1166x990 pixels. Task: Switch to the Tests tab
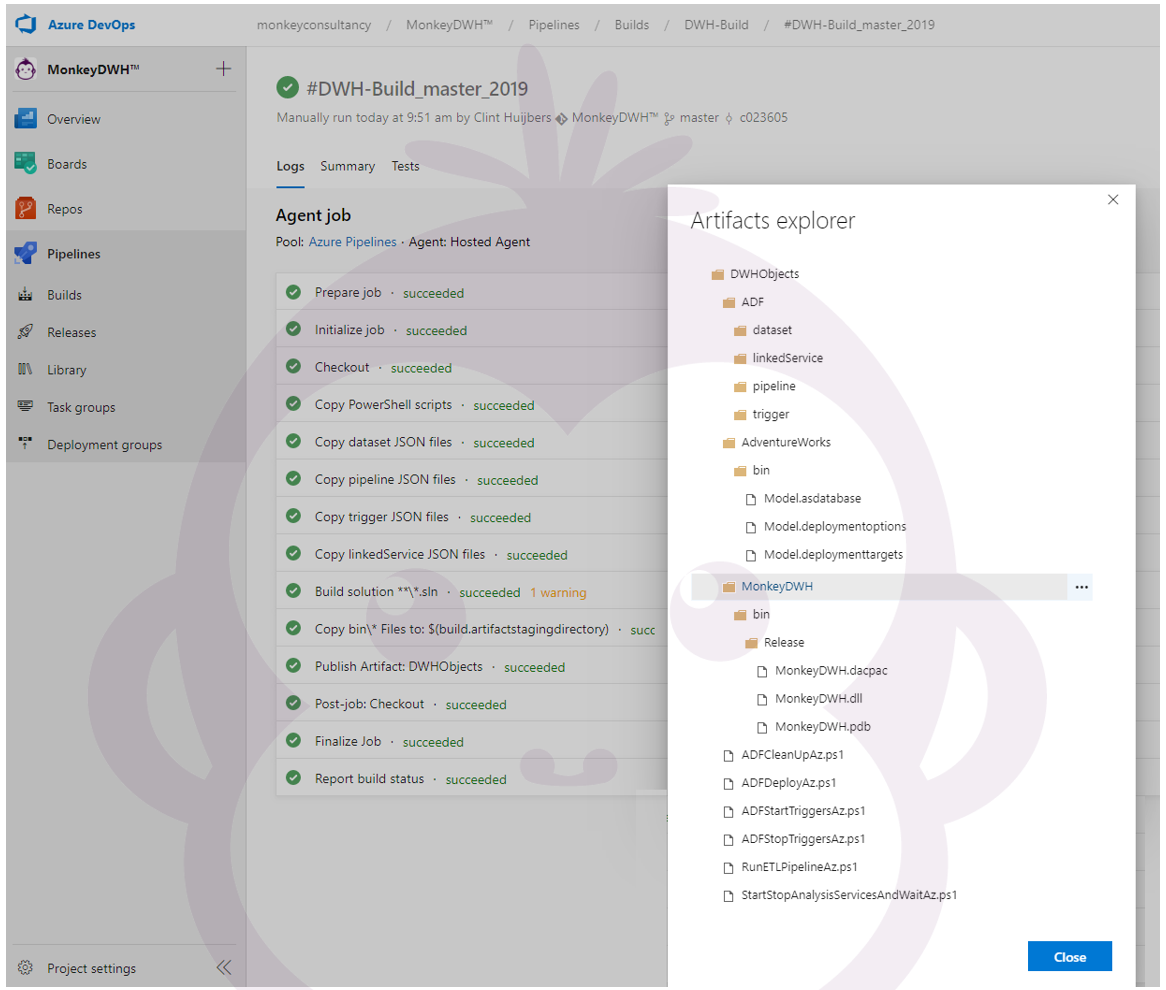405,167
